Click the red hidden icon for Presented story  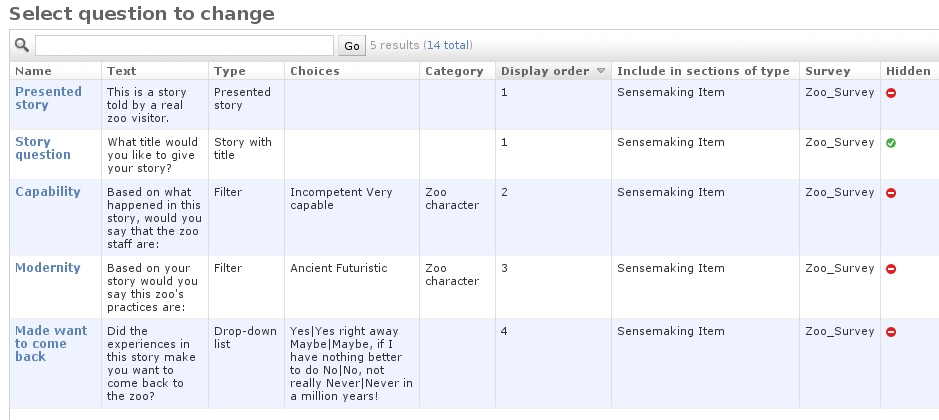[x=891, y=93]
